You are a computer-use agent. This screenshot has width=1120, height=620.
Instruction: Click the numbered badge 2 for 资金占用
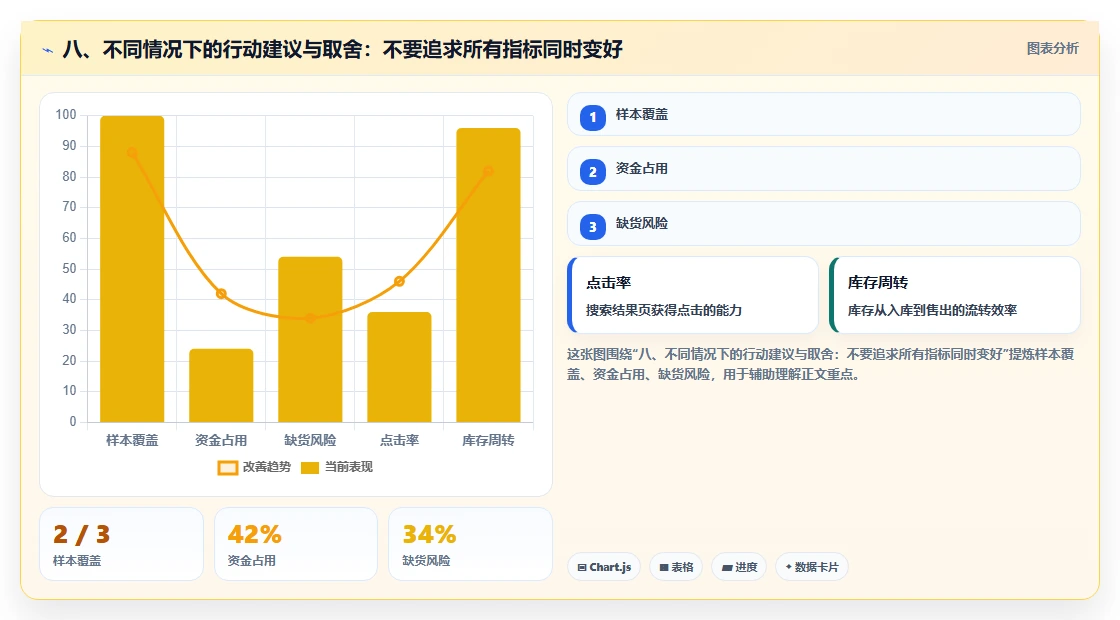click(592, 171)
